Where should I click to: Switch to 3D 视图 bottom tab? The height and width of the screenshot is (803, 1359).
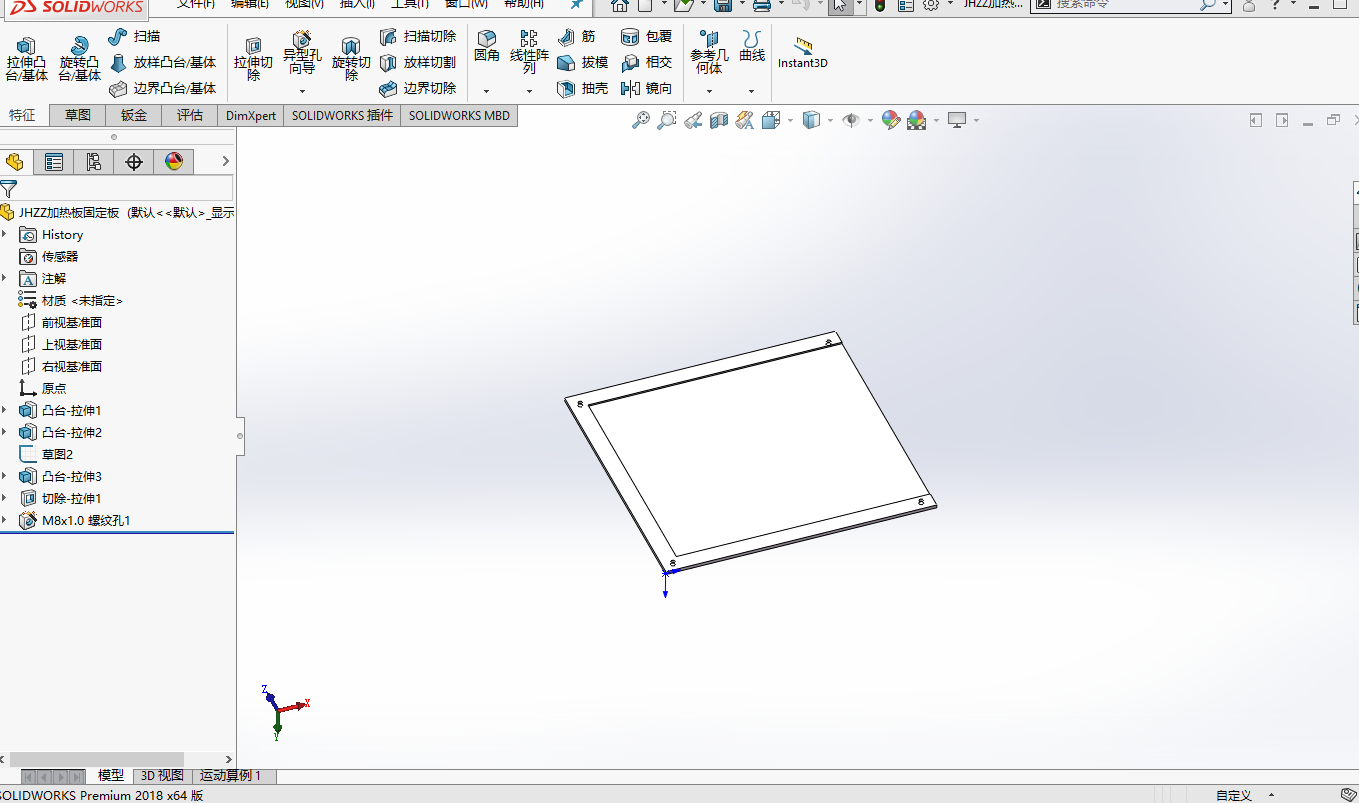click(162, 776)
